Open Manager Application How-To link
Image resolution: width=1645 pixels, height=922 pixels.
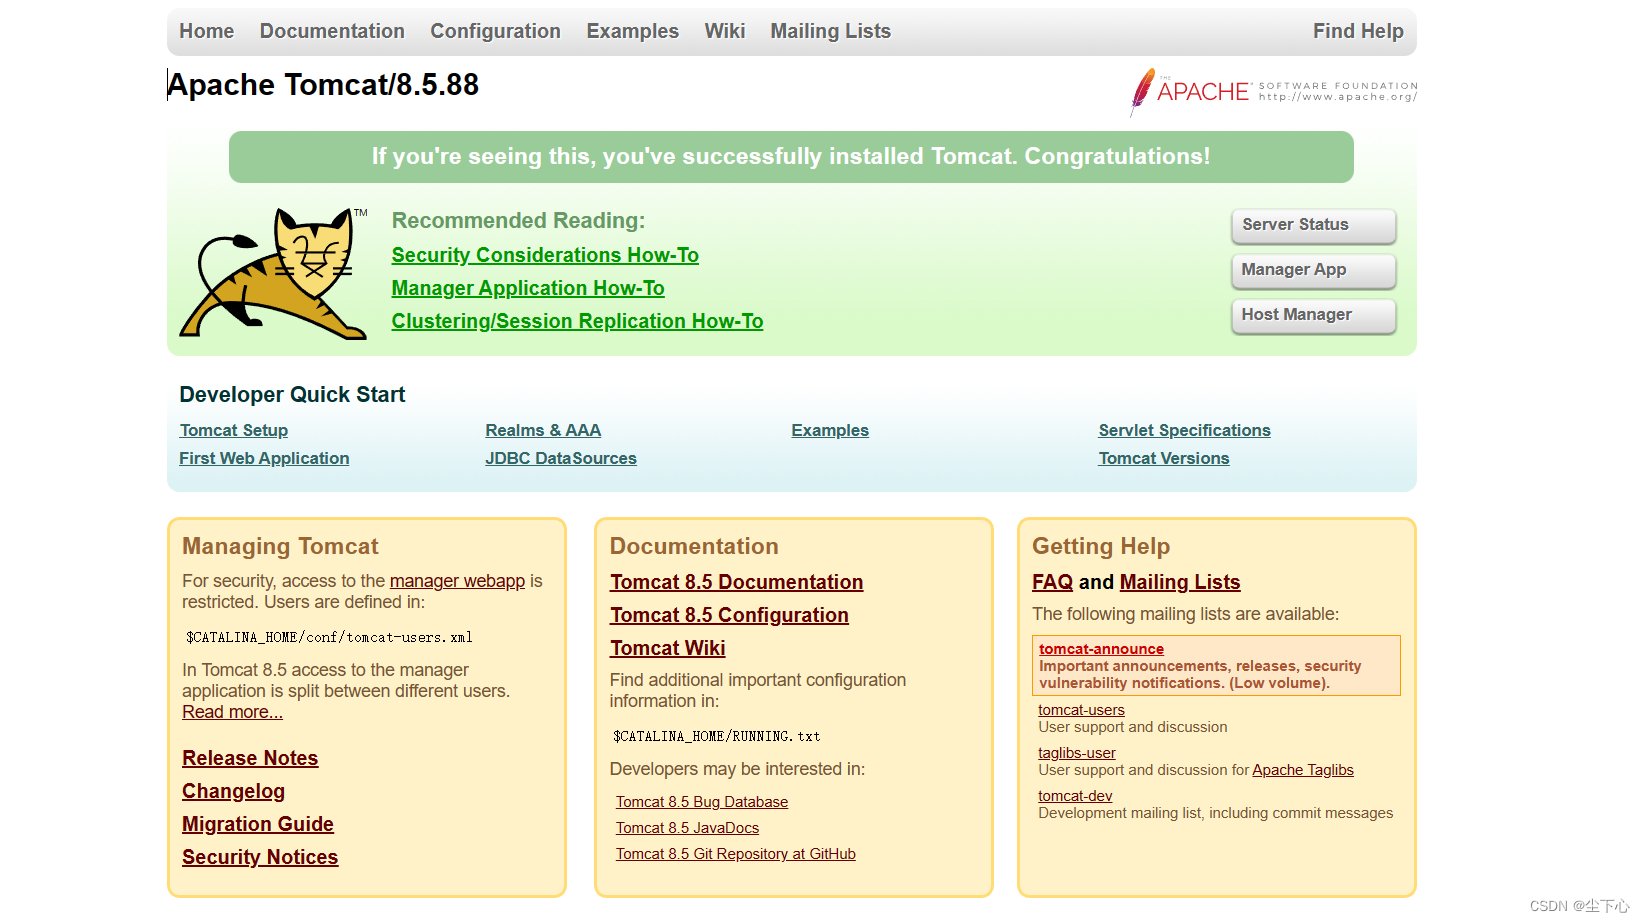point(528,288)
